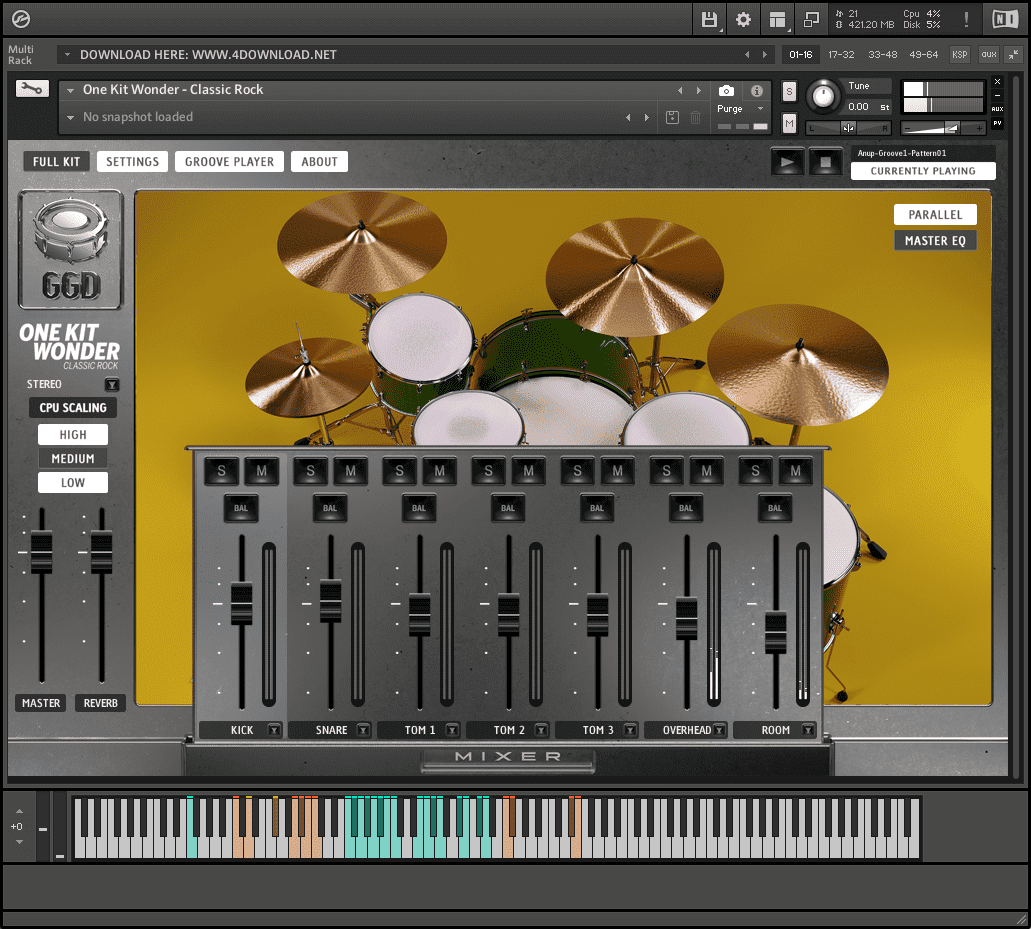Set CPU scaling to MEDIUM
Image resolution: width=1031 pixels, height=929 pixels.
73,458
